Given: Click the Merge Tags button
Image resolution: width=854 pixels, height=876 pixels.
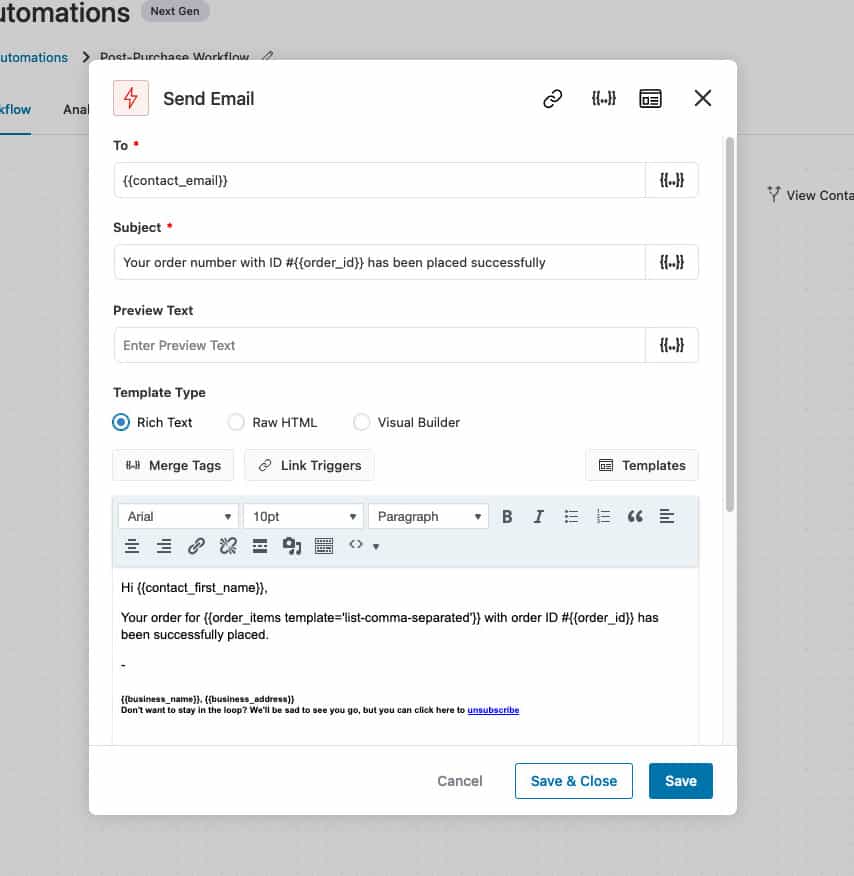Looking at the screenshot, I should tap(173, 465).
